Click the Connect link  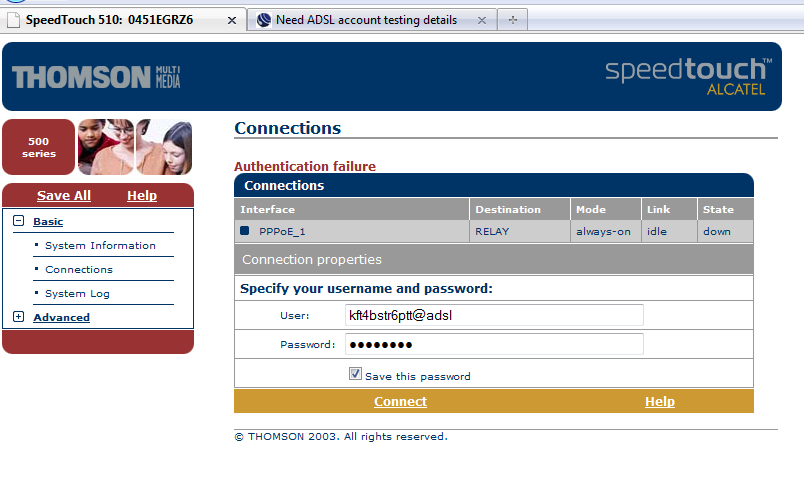tap(400, 402)
